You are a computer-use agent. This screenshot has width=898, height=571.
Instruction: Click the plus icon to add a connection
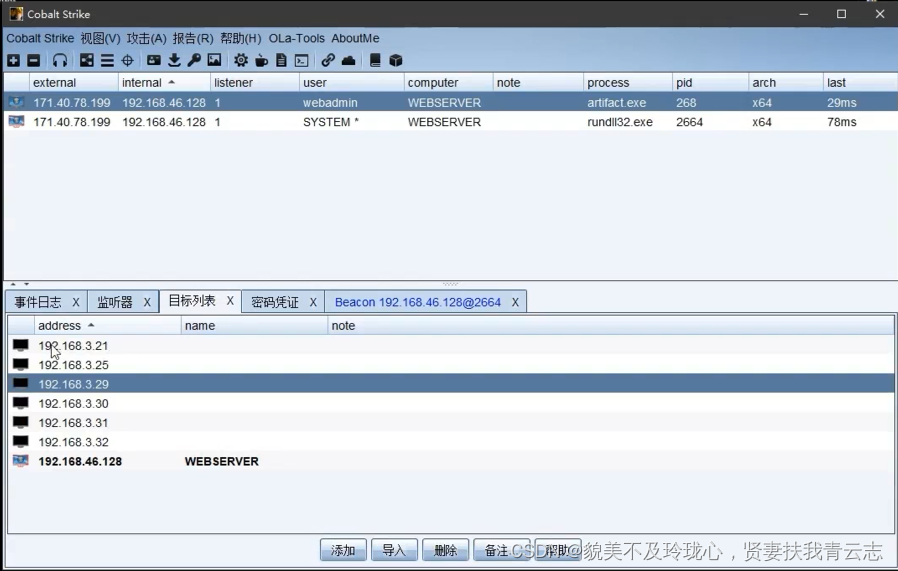(14, 60)
